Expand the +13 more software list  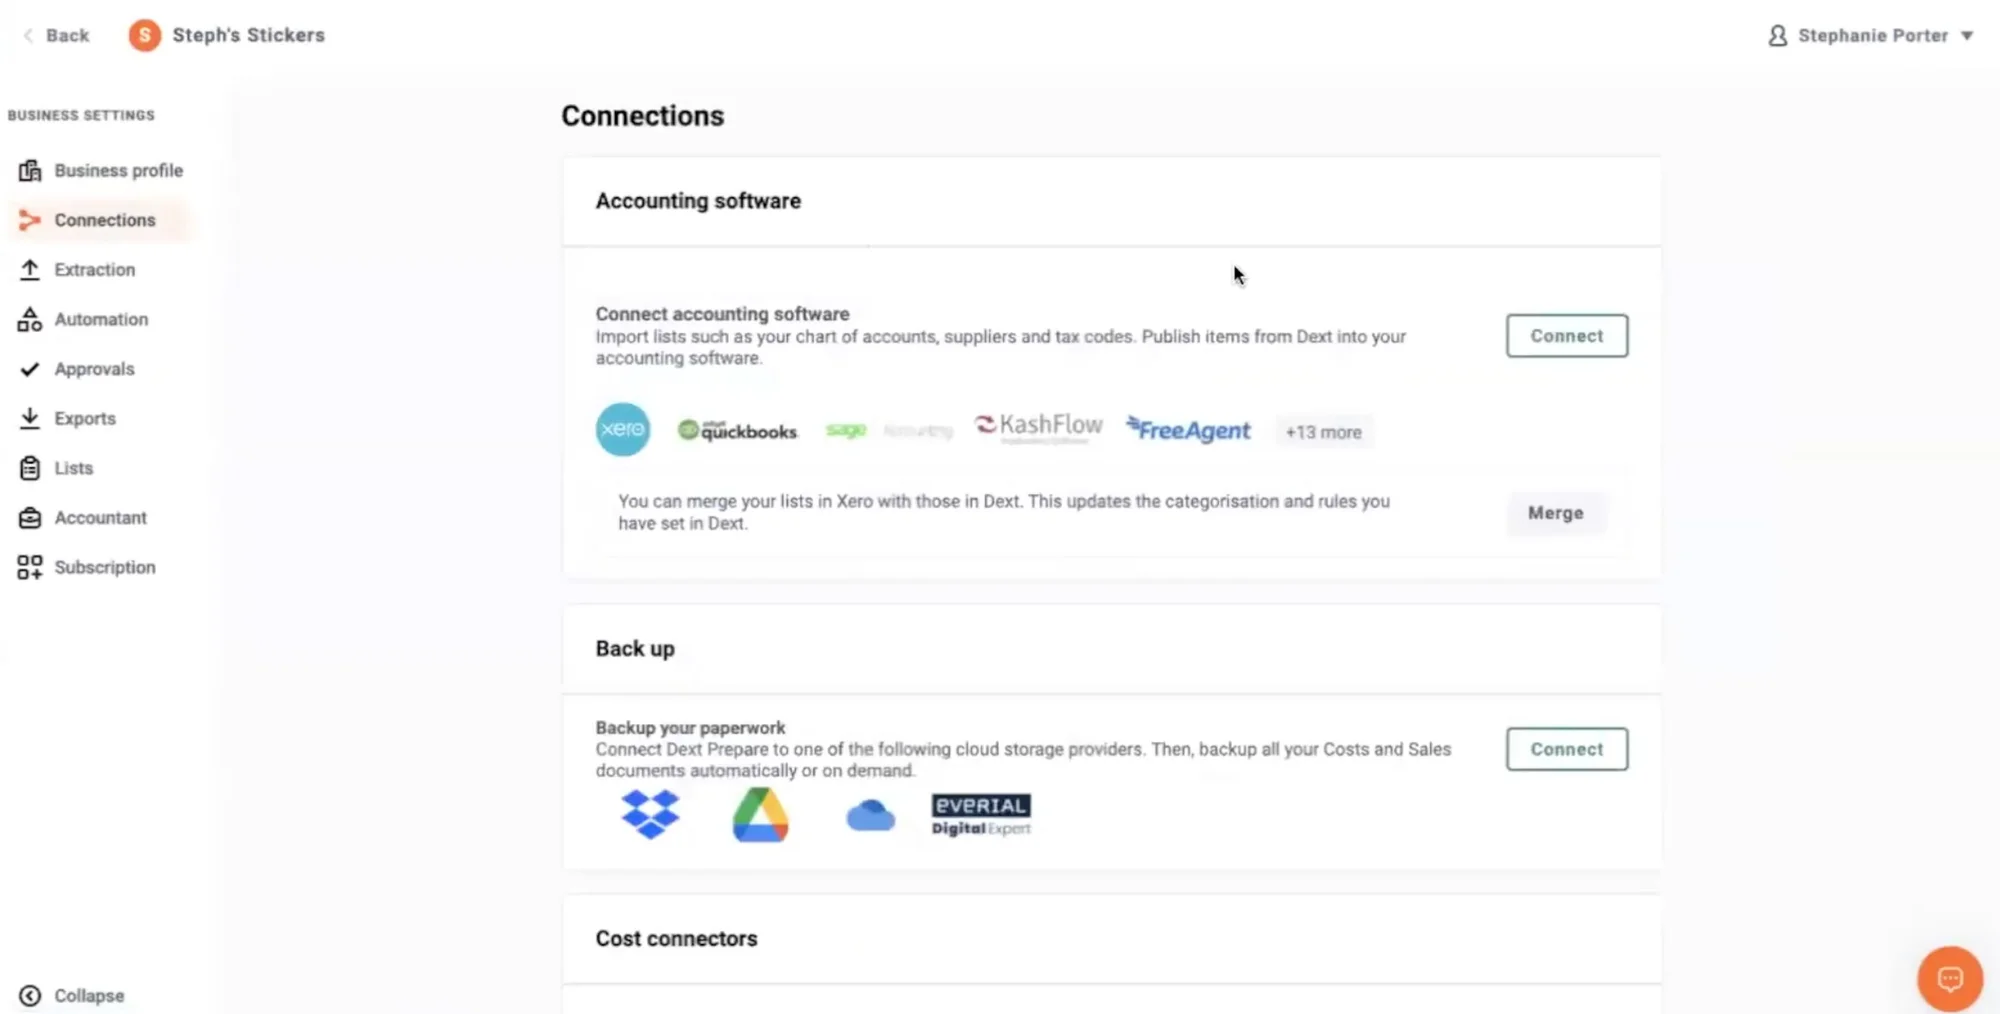click(1323, 432)
